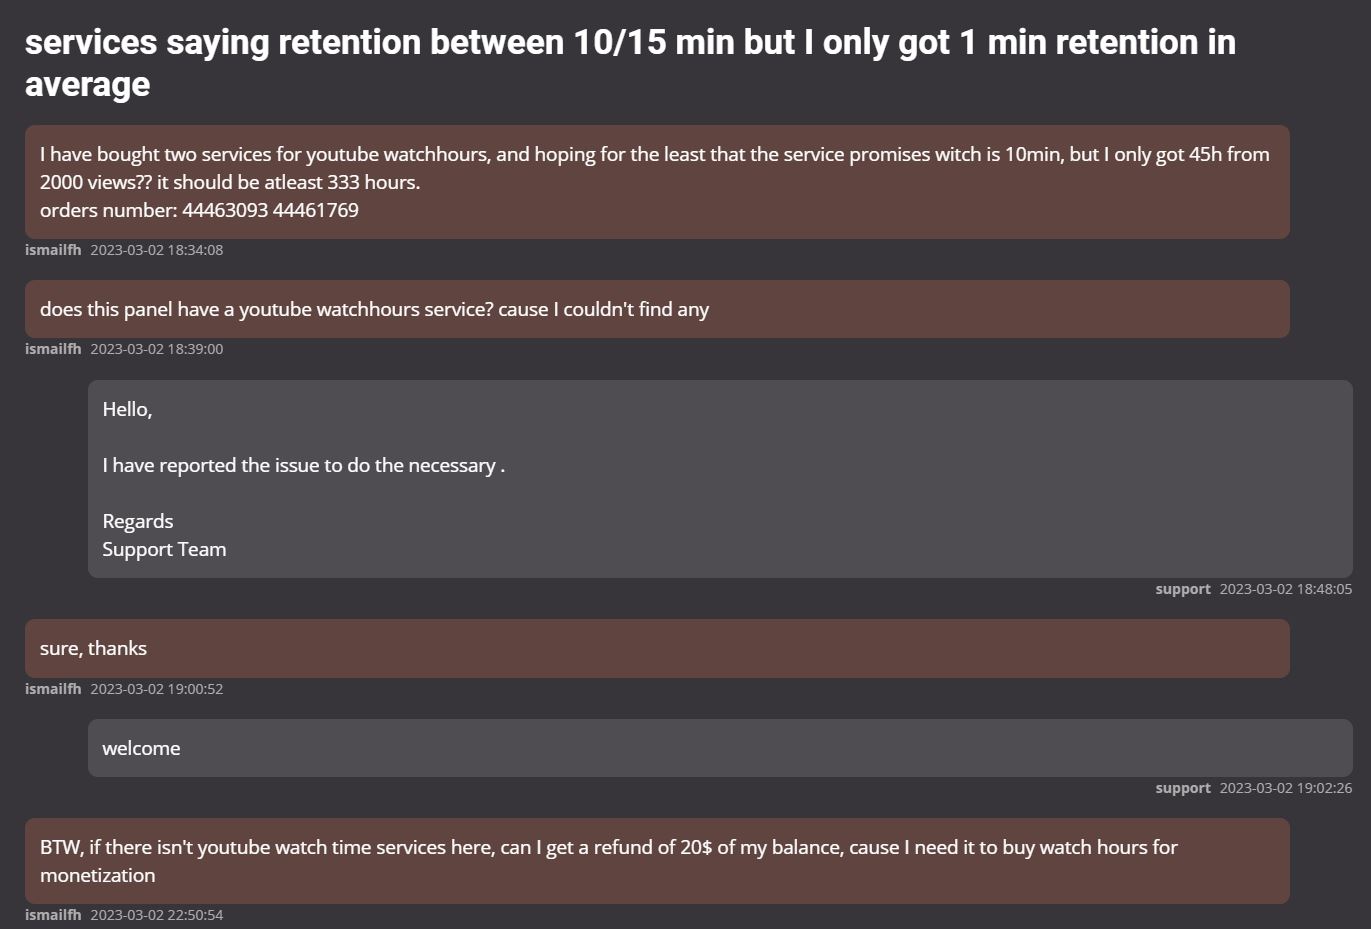Click order numbers 44463093 44461769 line
The height and width of the screenshot is (929, 1371).
click(199, 210)
